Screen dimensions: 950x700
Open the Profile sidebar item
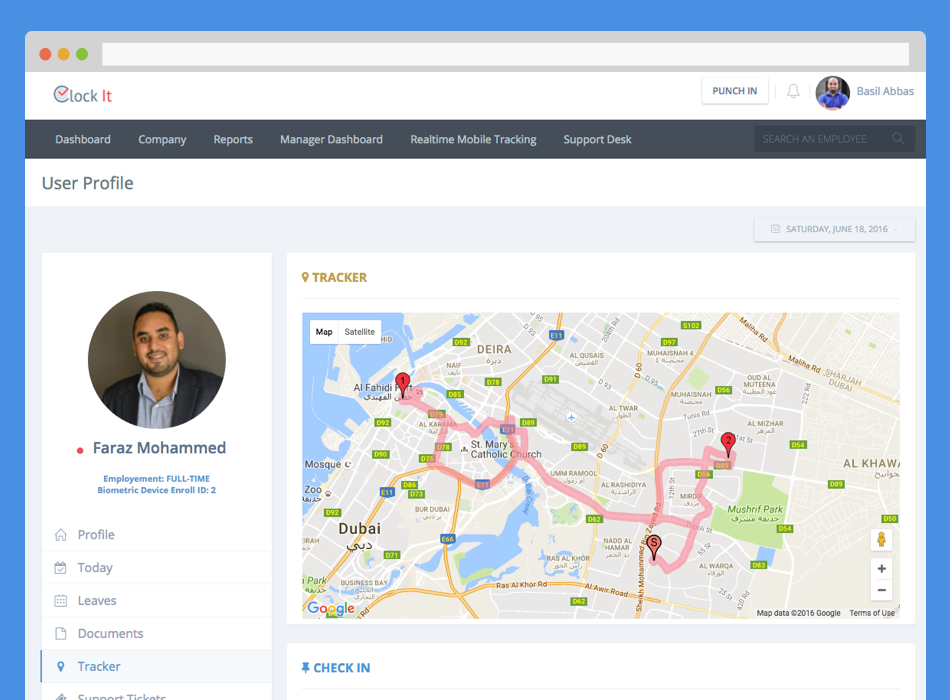[156, 535]
